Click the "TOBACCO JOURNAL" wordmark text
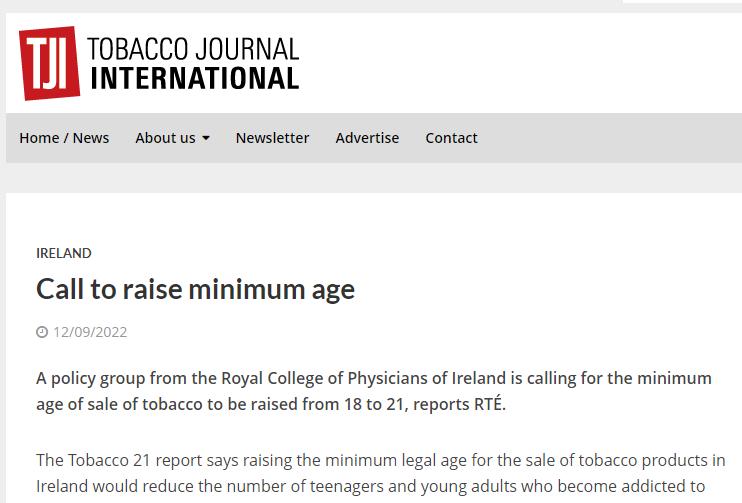The height and width of the screenshot is (503, 742). [193, 49]
